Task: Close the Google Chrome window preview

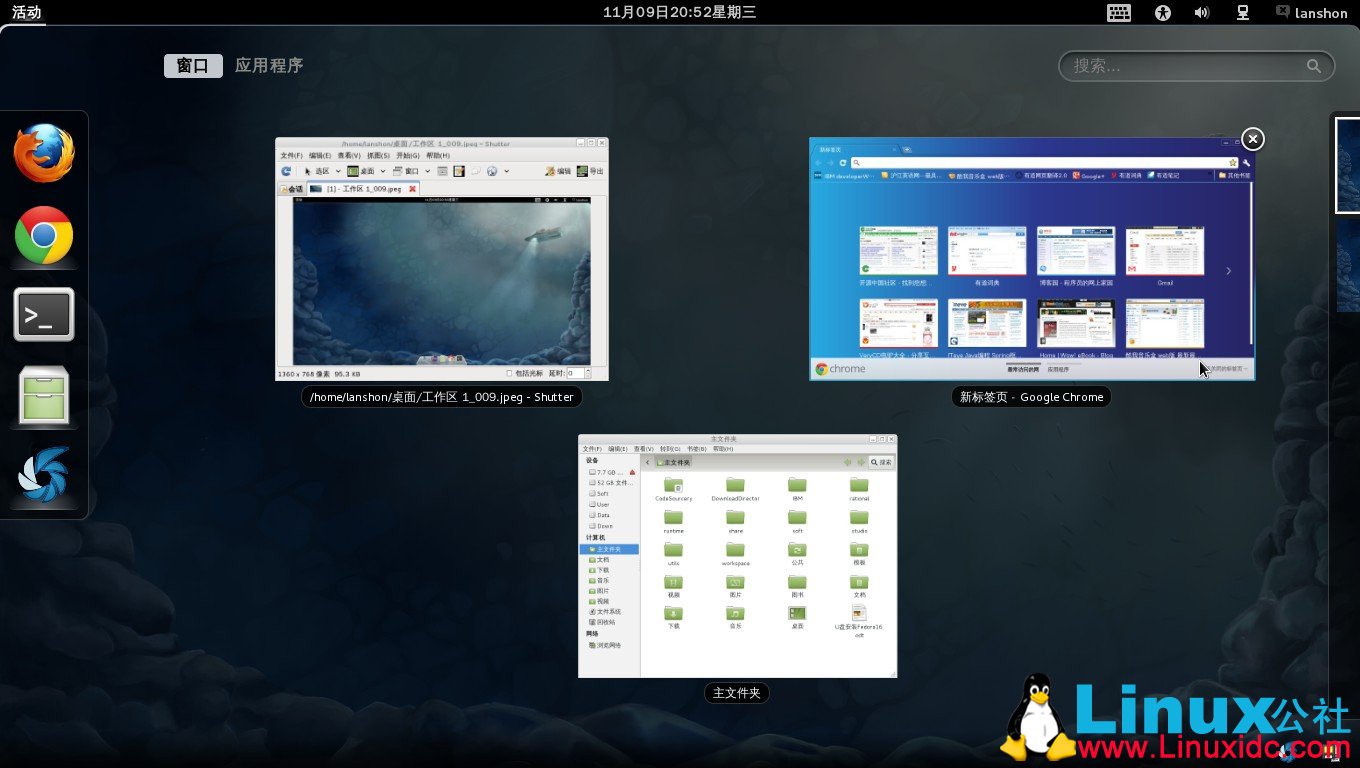Action: tap(1252, 139)
